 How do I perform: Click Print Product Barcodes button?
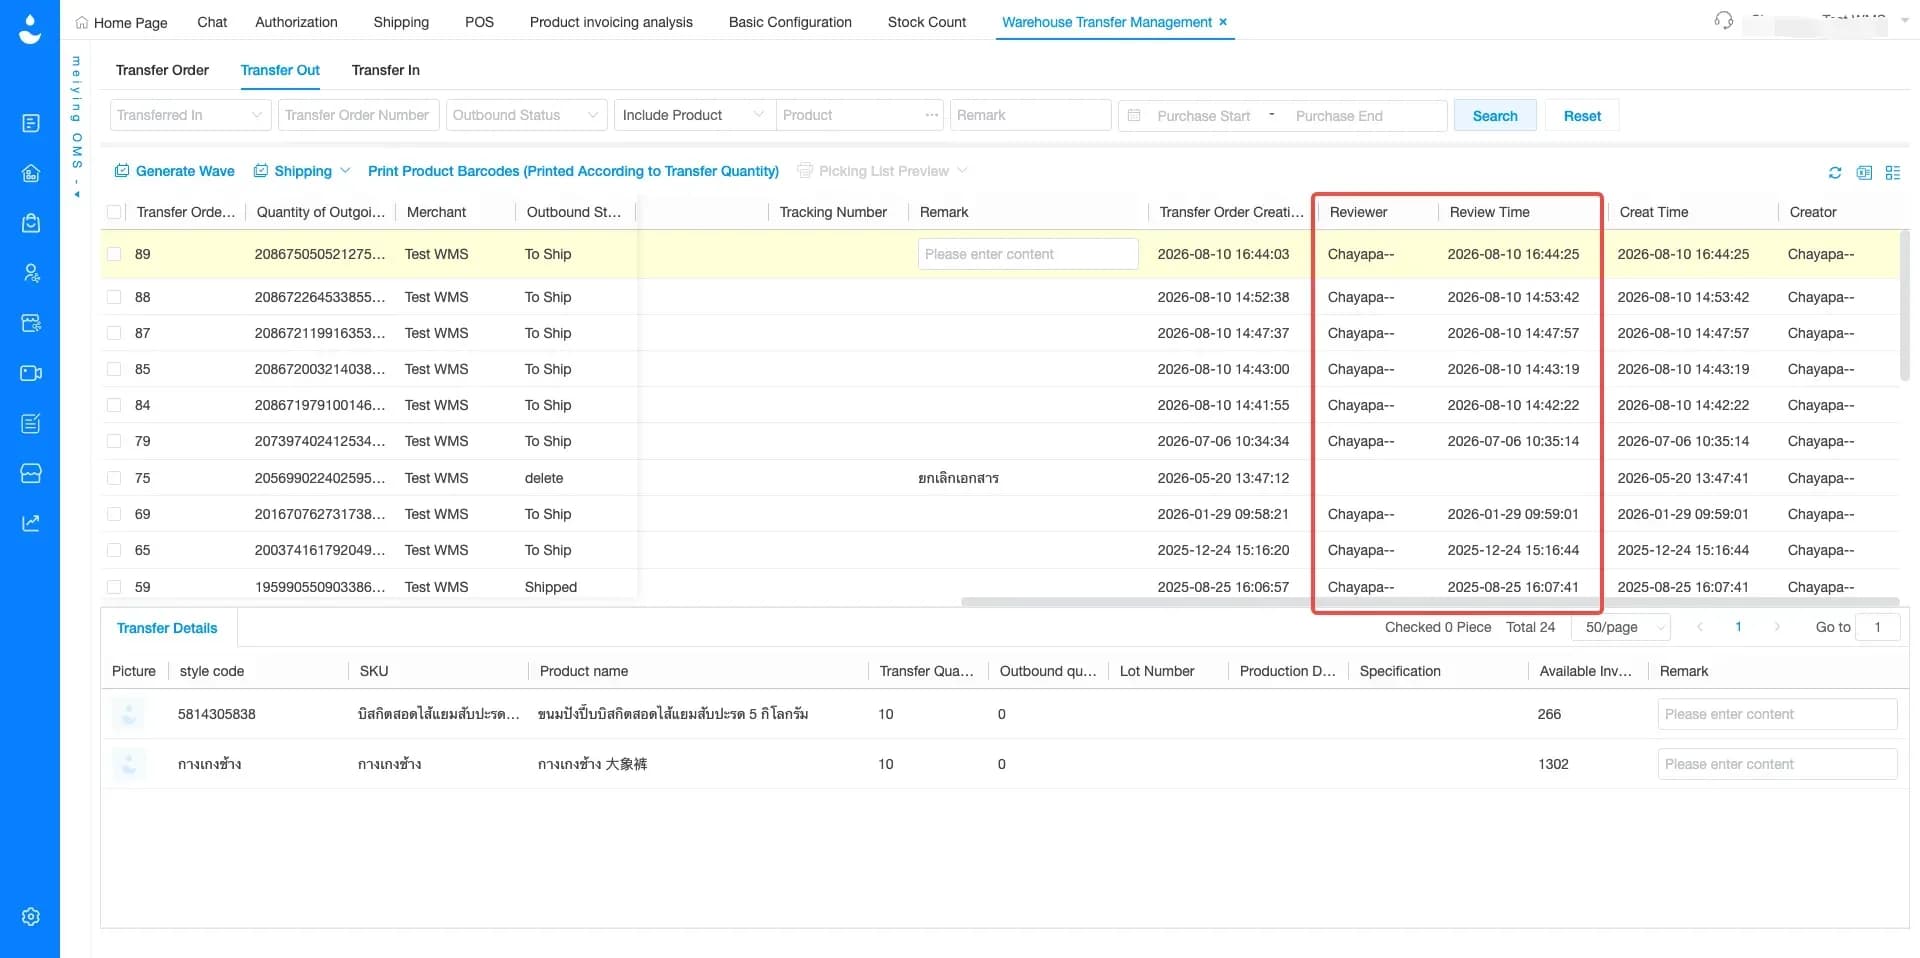573,171
